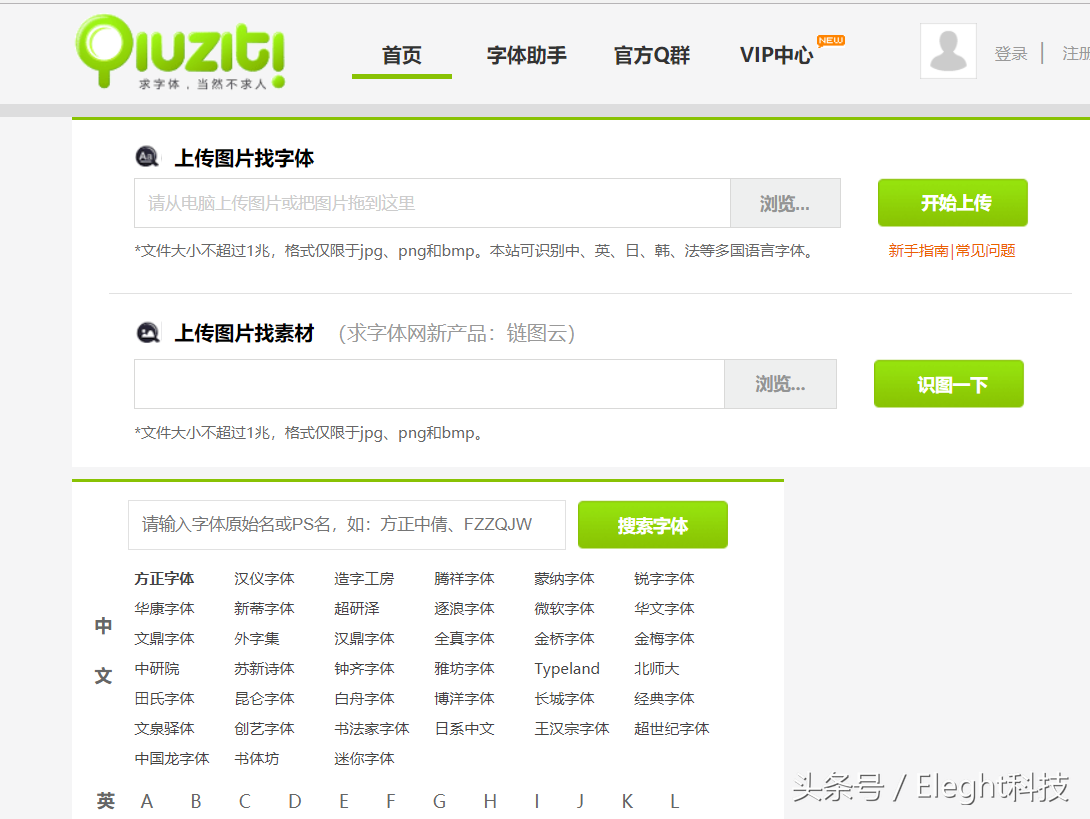
Task: Open the 新手指南 link
Action: [918, 250]
